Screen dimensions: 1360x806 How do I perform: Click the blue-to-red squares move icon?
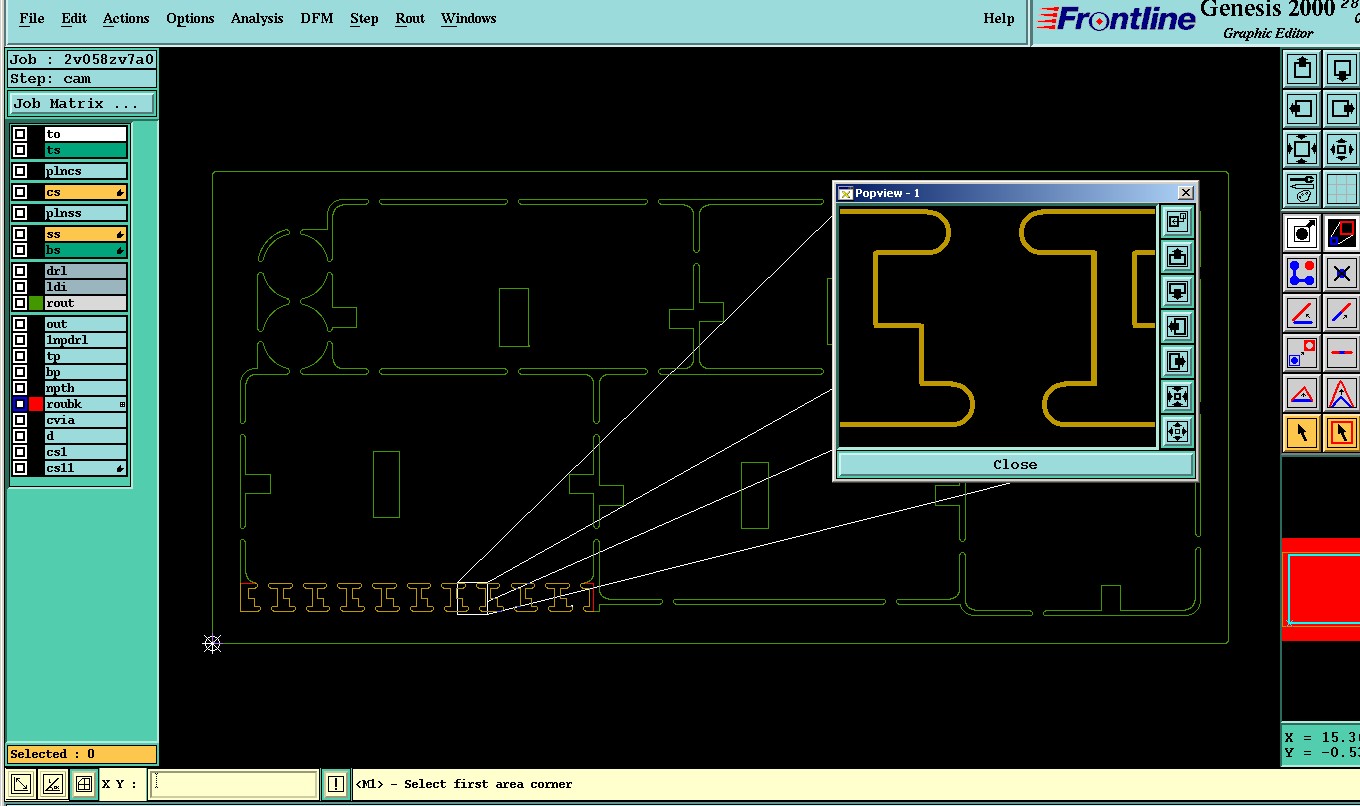click(1301, 353)
